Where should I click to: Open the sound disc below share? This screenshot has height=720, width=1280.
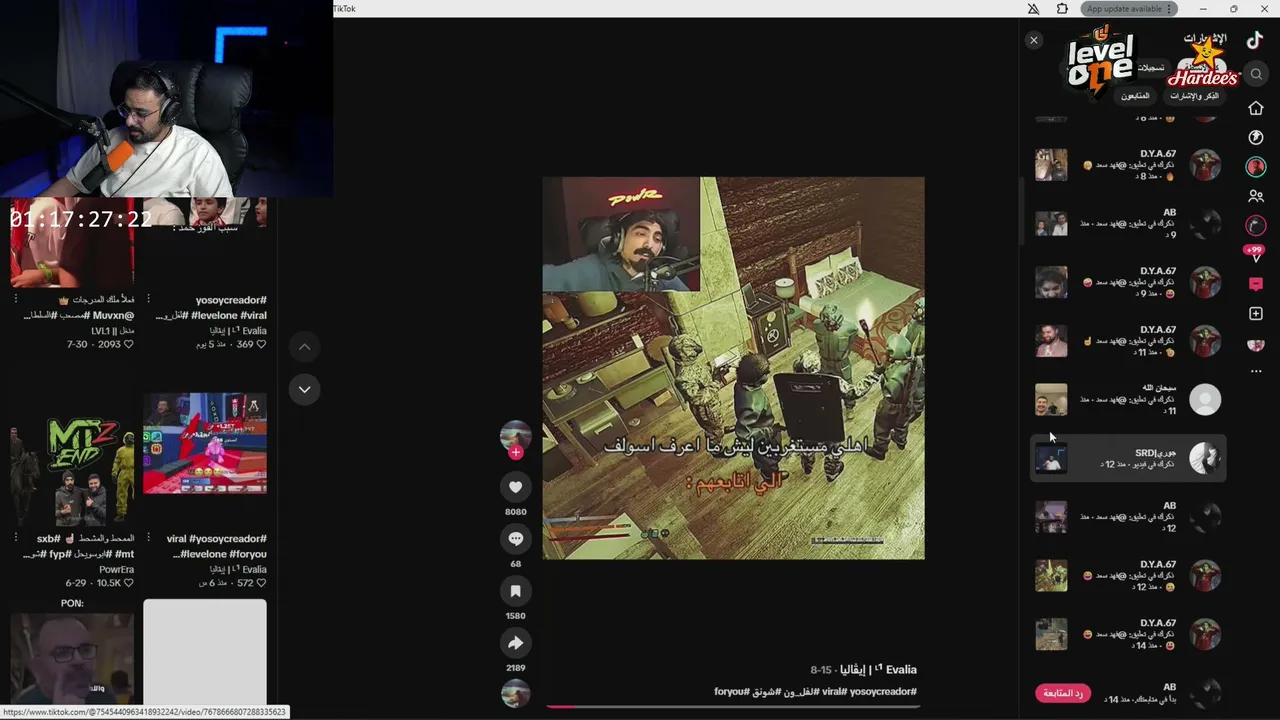click(x=515, y=693)
